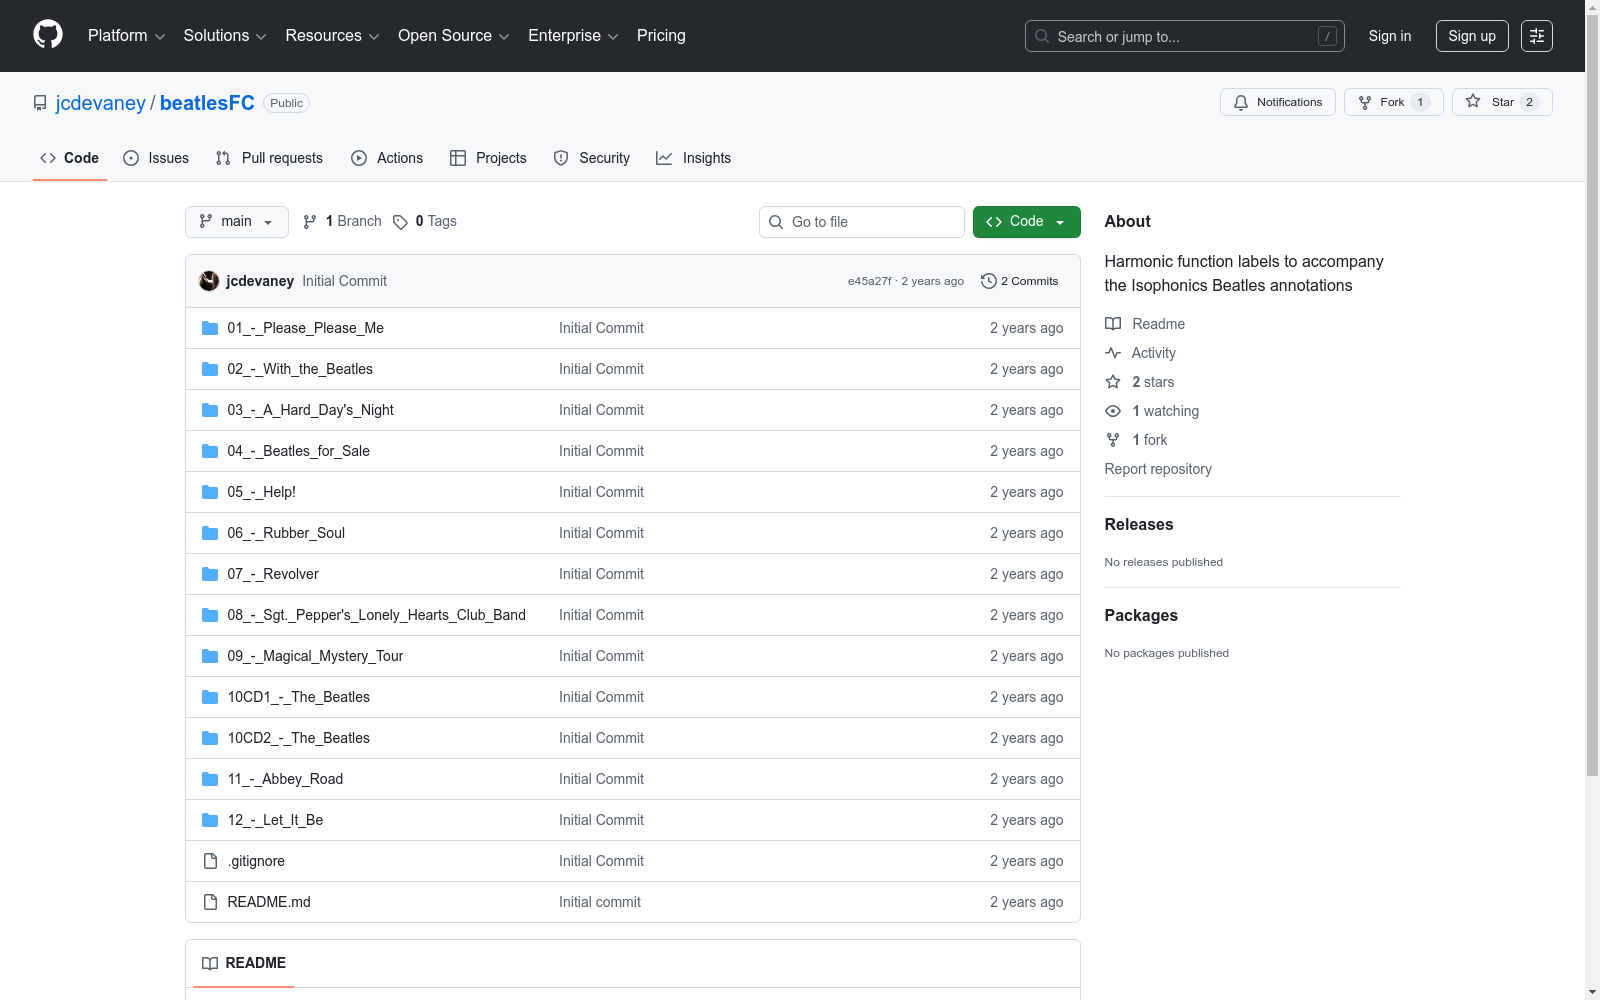
Task: Click the Notifications bell button
Action: pos(1278,102)
